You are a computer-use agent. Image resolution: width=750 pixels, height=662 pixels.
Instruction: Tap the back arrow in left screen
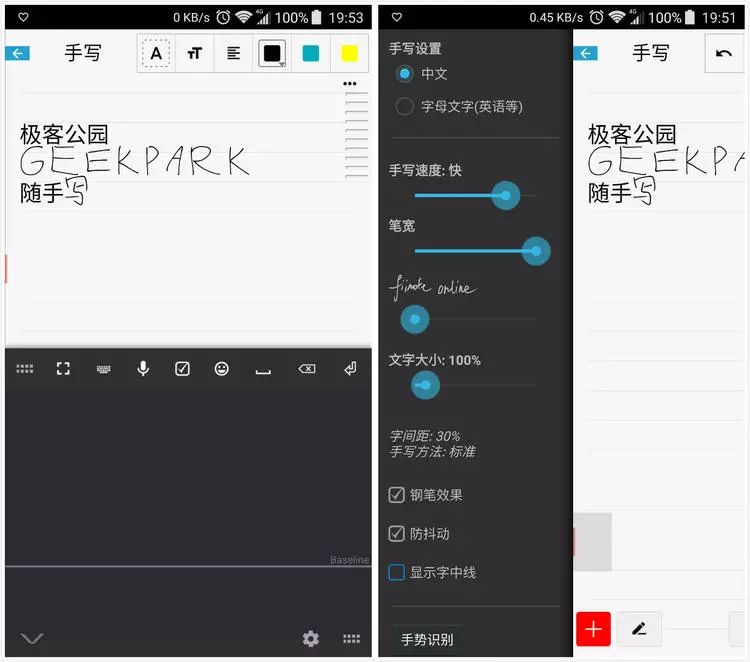click(x=18, y=53)
